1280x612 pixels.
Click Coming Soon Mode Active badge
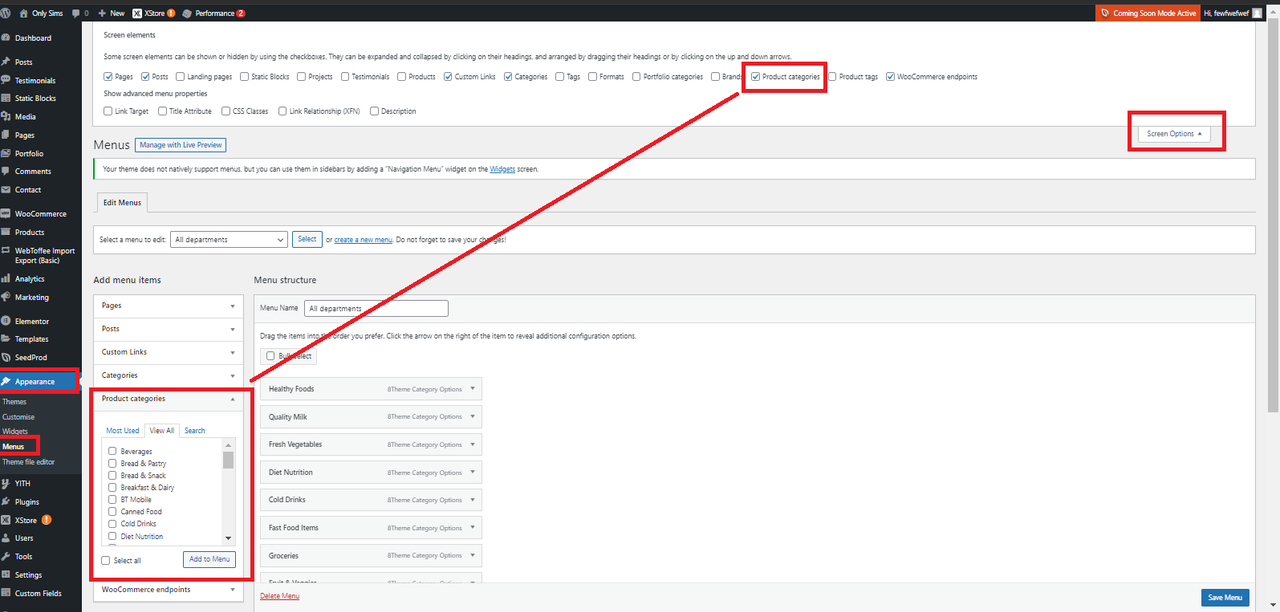(1146, 13)
